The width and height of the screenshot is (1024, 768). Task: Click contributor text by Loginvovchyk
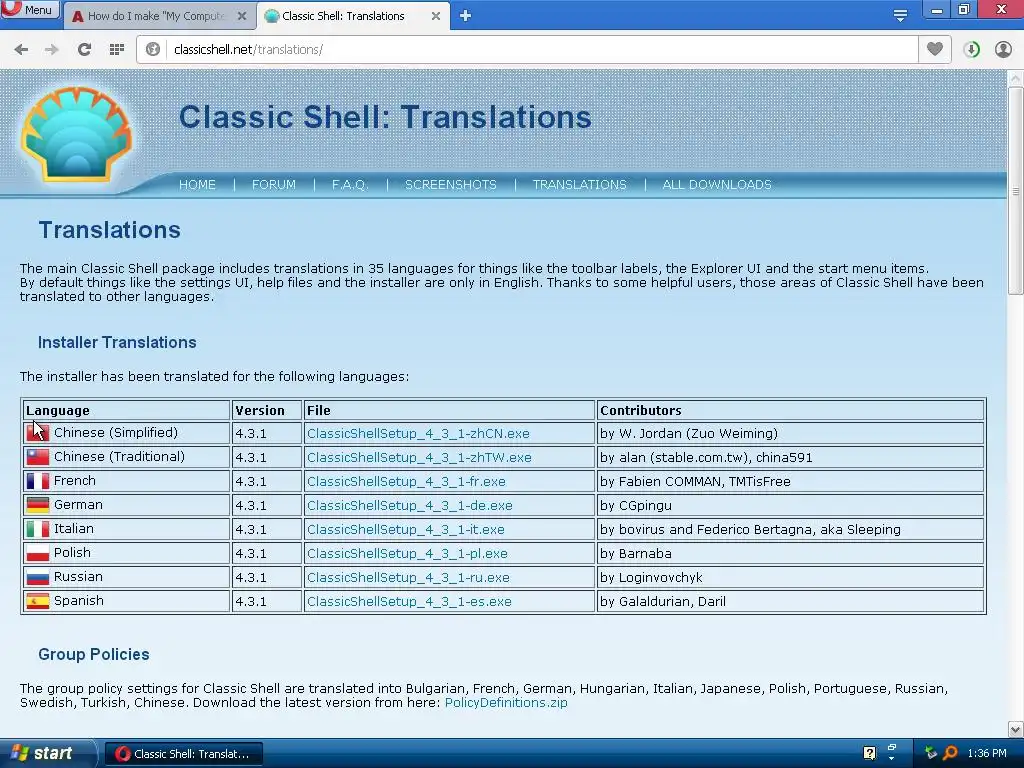coord(651,578)
